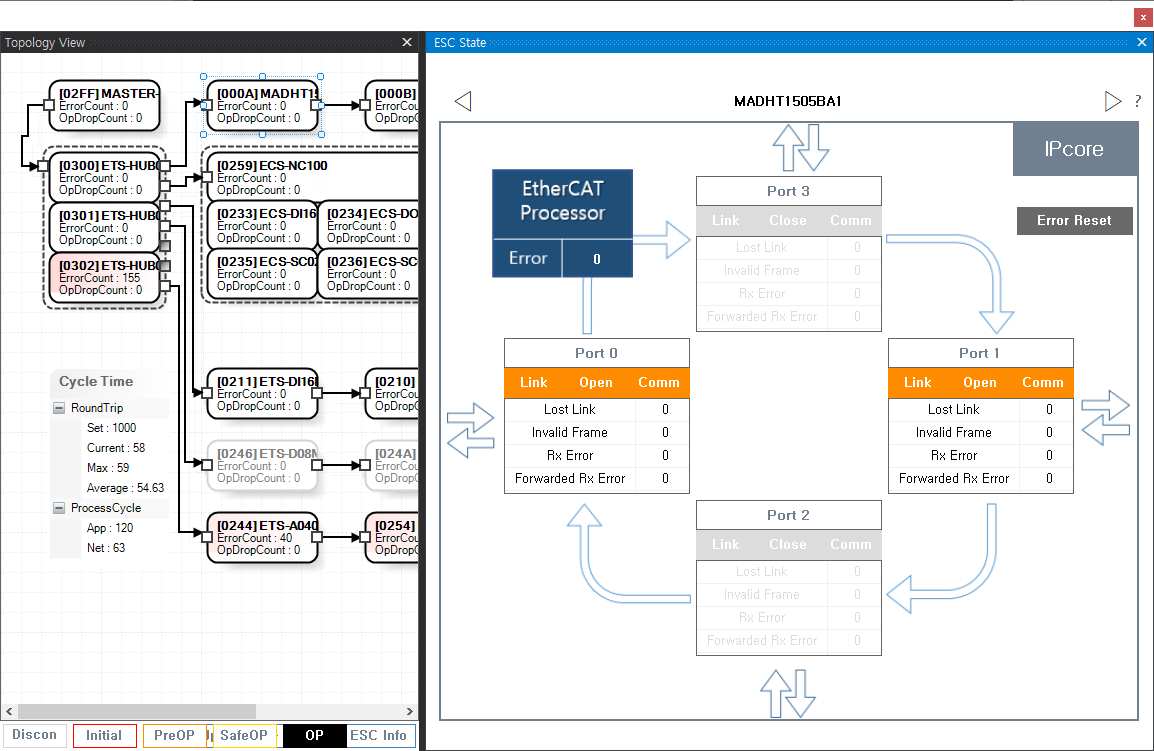1154x751 pixels.
Task: Select the OP state tab
Action: tap(314, 735)
